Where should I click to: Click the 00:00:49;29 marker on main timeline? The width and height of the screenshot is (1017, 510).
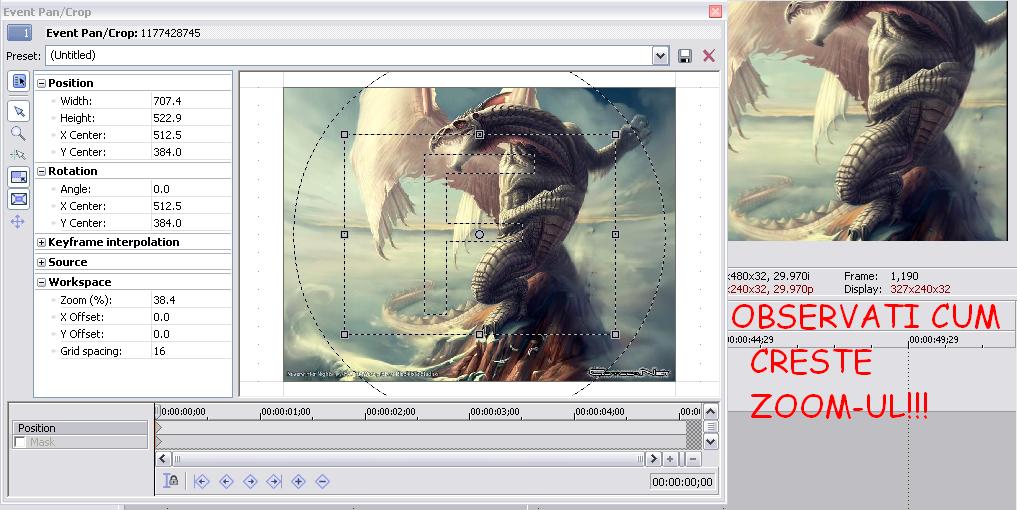coord(935,339)
